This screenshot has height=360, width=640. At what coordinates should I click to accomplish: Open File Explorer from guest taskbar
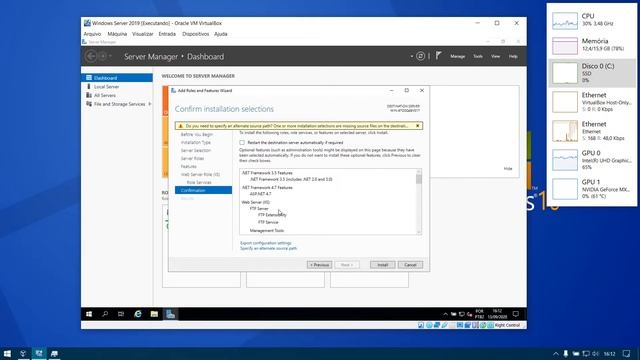[x=154, y=314]
